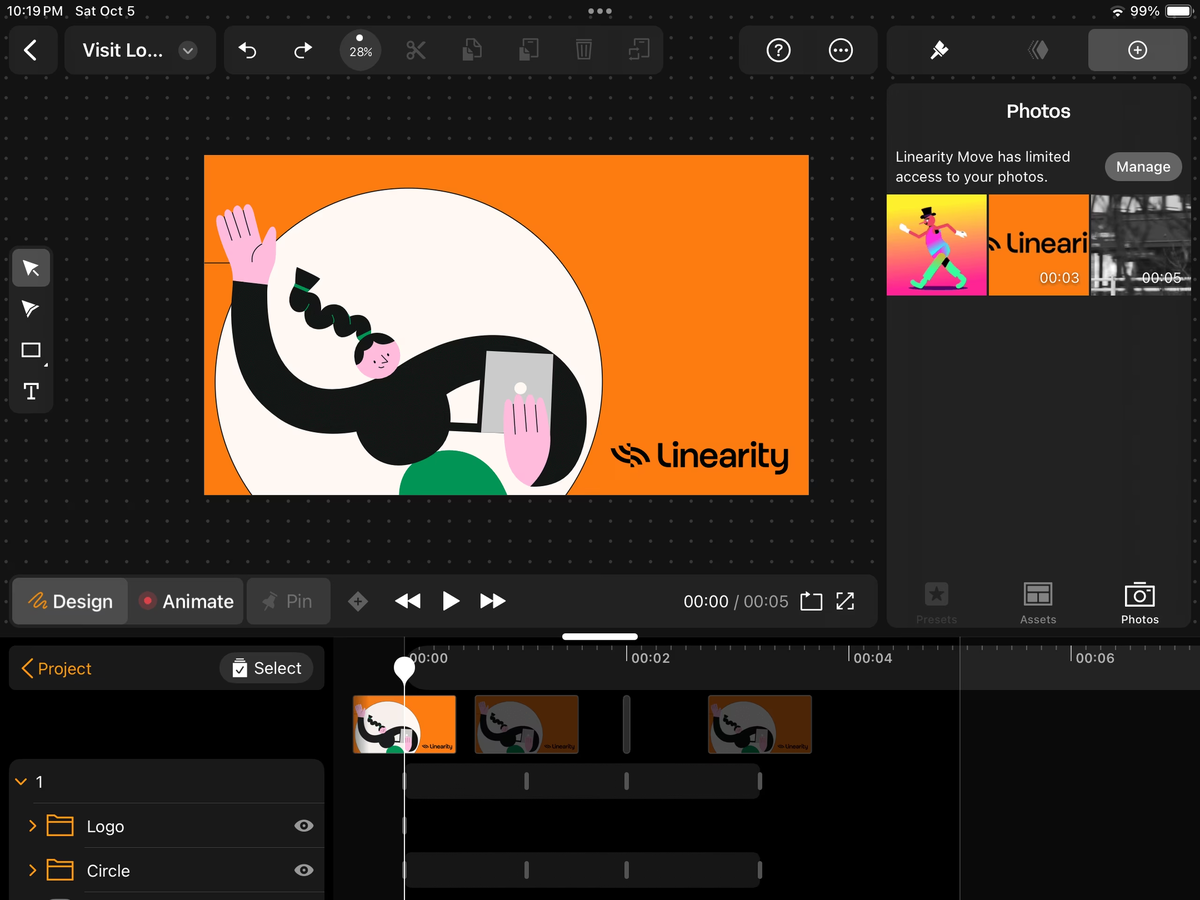Play the animation
1200x900 pixels.
coord(451,601)
